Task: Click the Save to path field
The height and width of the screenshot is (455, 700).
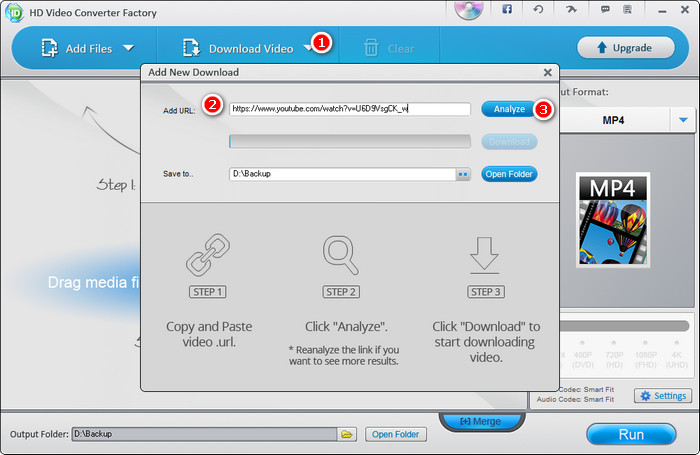Action: point(342,174)
